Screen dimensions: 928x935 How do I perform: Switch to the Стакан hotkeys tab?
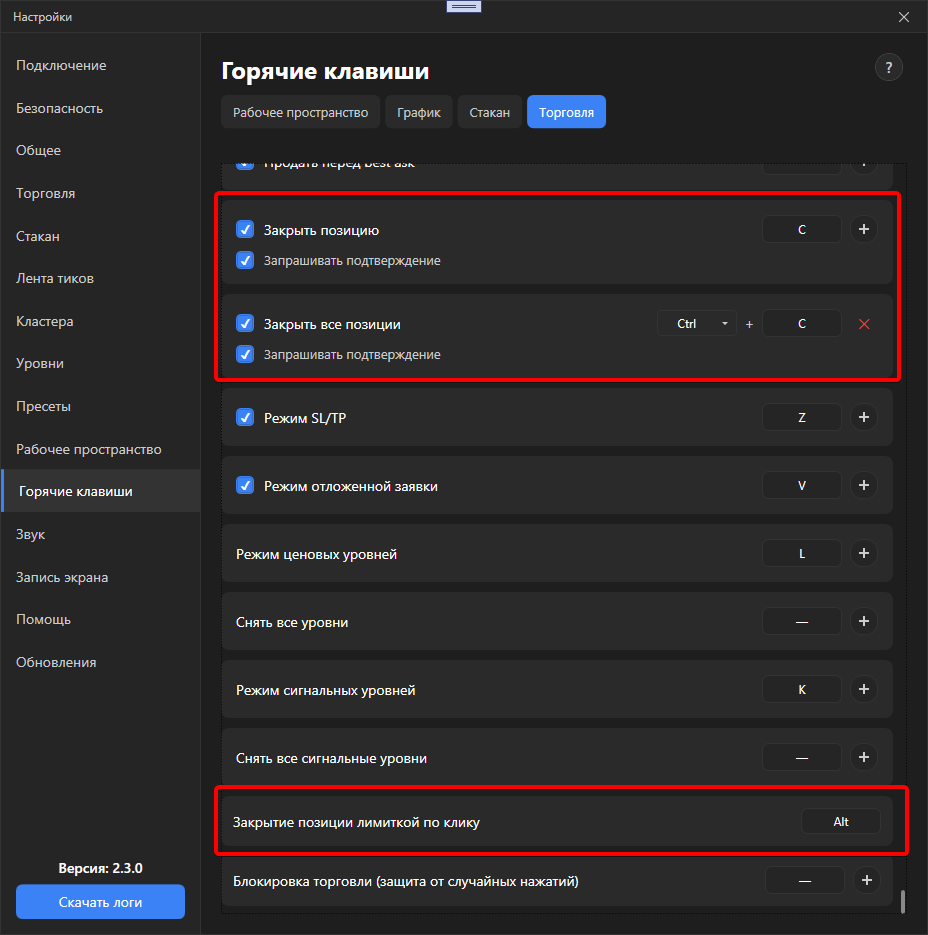point(490,112)
